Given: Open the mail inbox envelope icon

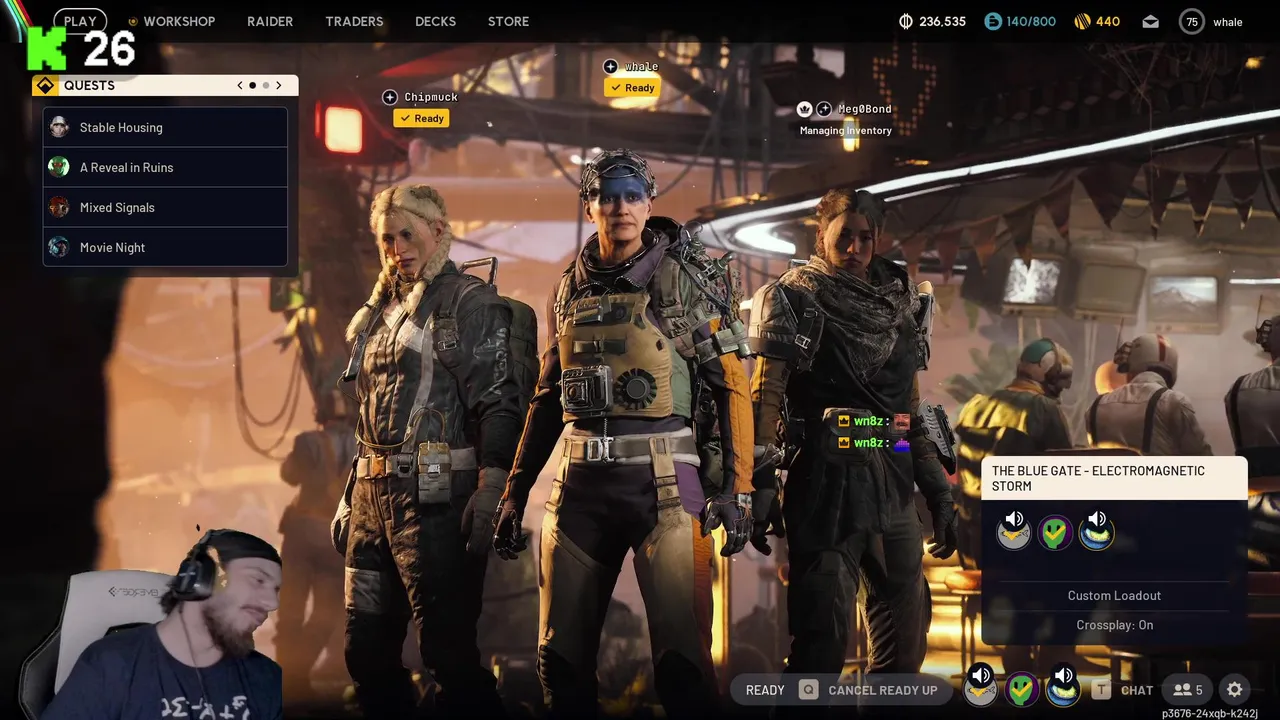Looking at the screenshot, I should click(x=1151, y=21).
